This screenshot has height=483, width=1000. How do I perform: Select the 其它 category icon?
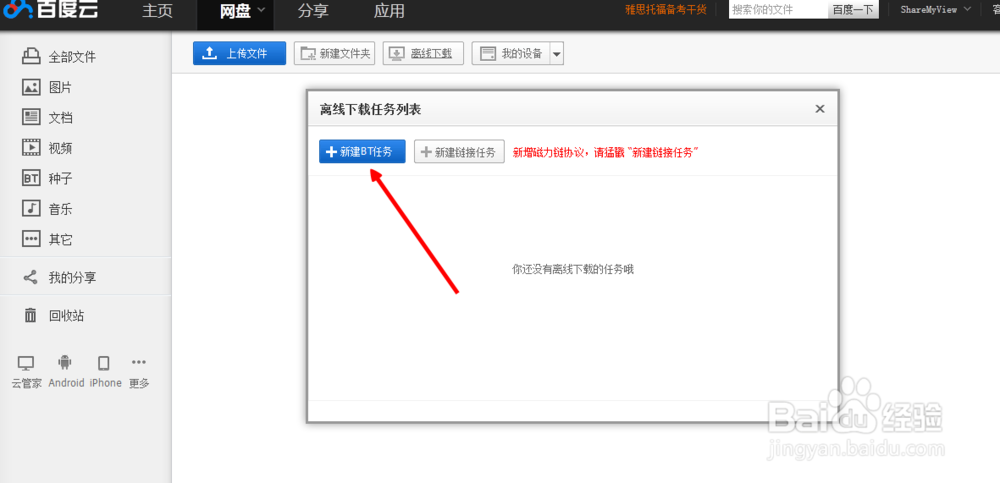pos(31,239)
